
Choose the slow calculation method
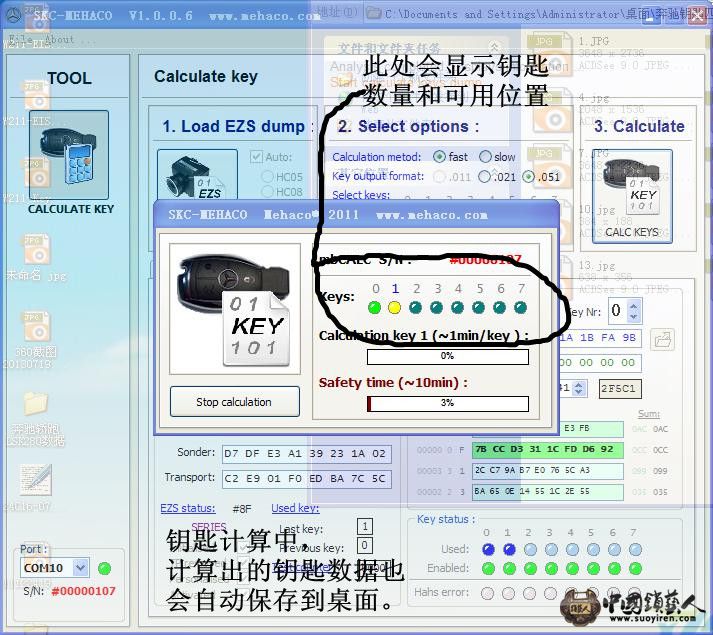click(485, 157)
